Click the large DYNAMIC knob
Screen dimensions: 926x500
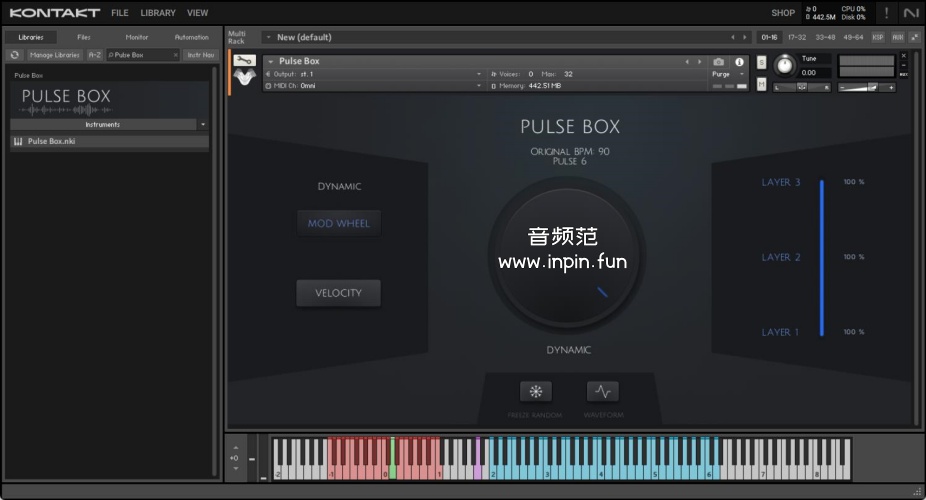(x=567, y=257)
